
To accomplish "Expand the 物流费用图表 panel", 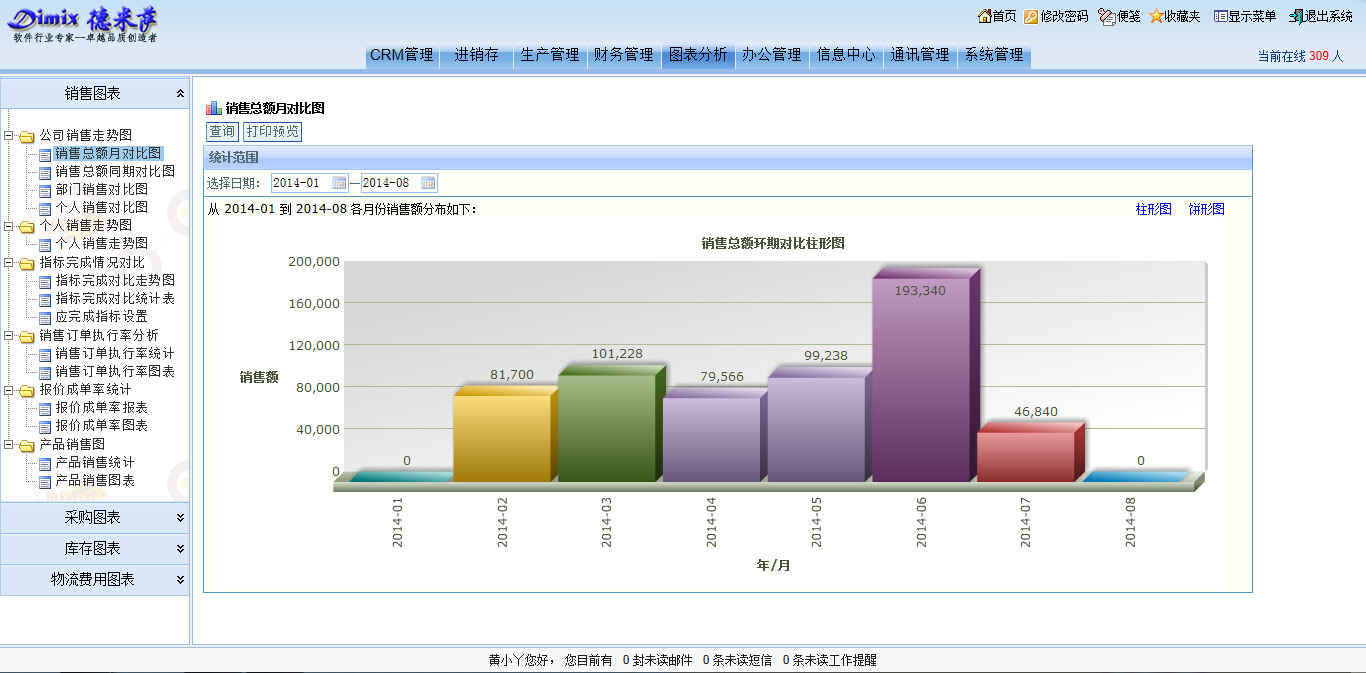I will [180, 579].
